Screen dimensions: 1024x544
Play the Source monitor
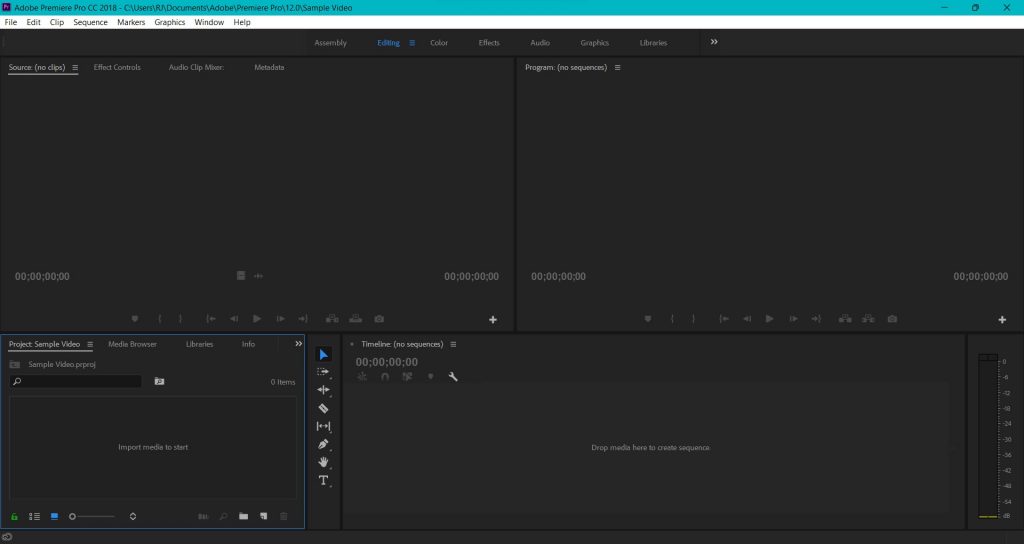pos(257,319)
